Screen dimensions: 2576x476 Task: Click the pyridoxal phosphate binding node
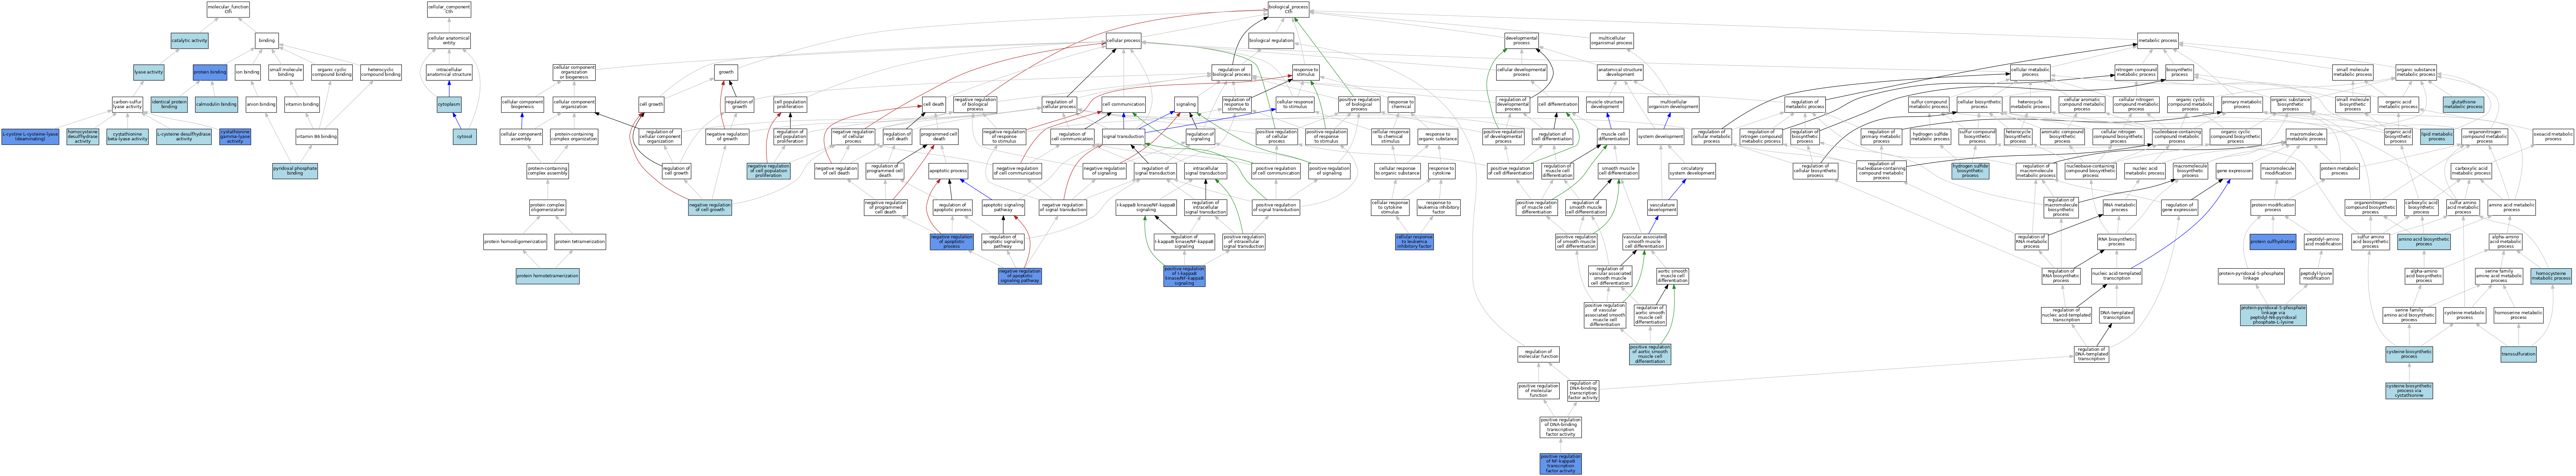(x=295, y=171)
